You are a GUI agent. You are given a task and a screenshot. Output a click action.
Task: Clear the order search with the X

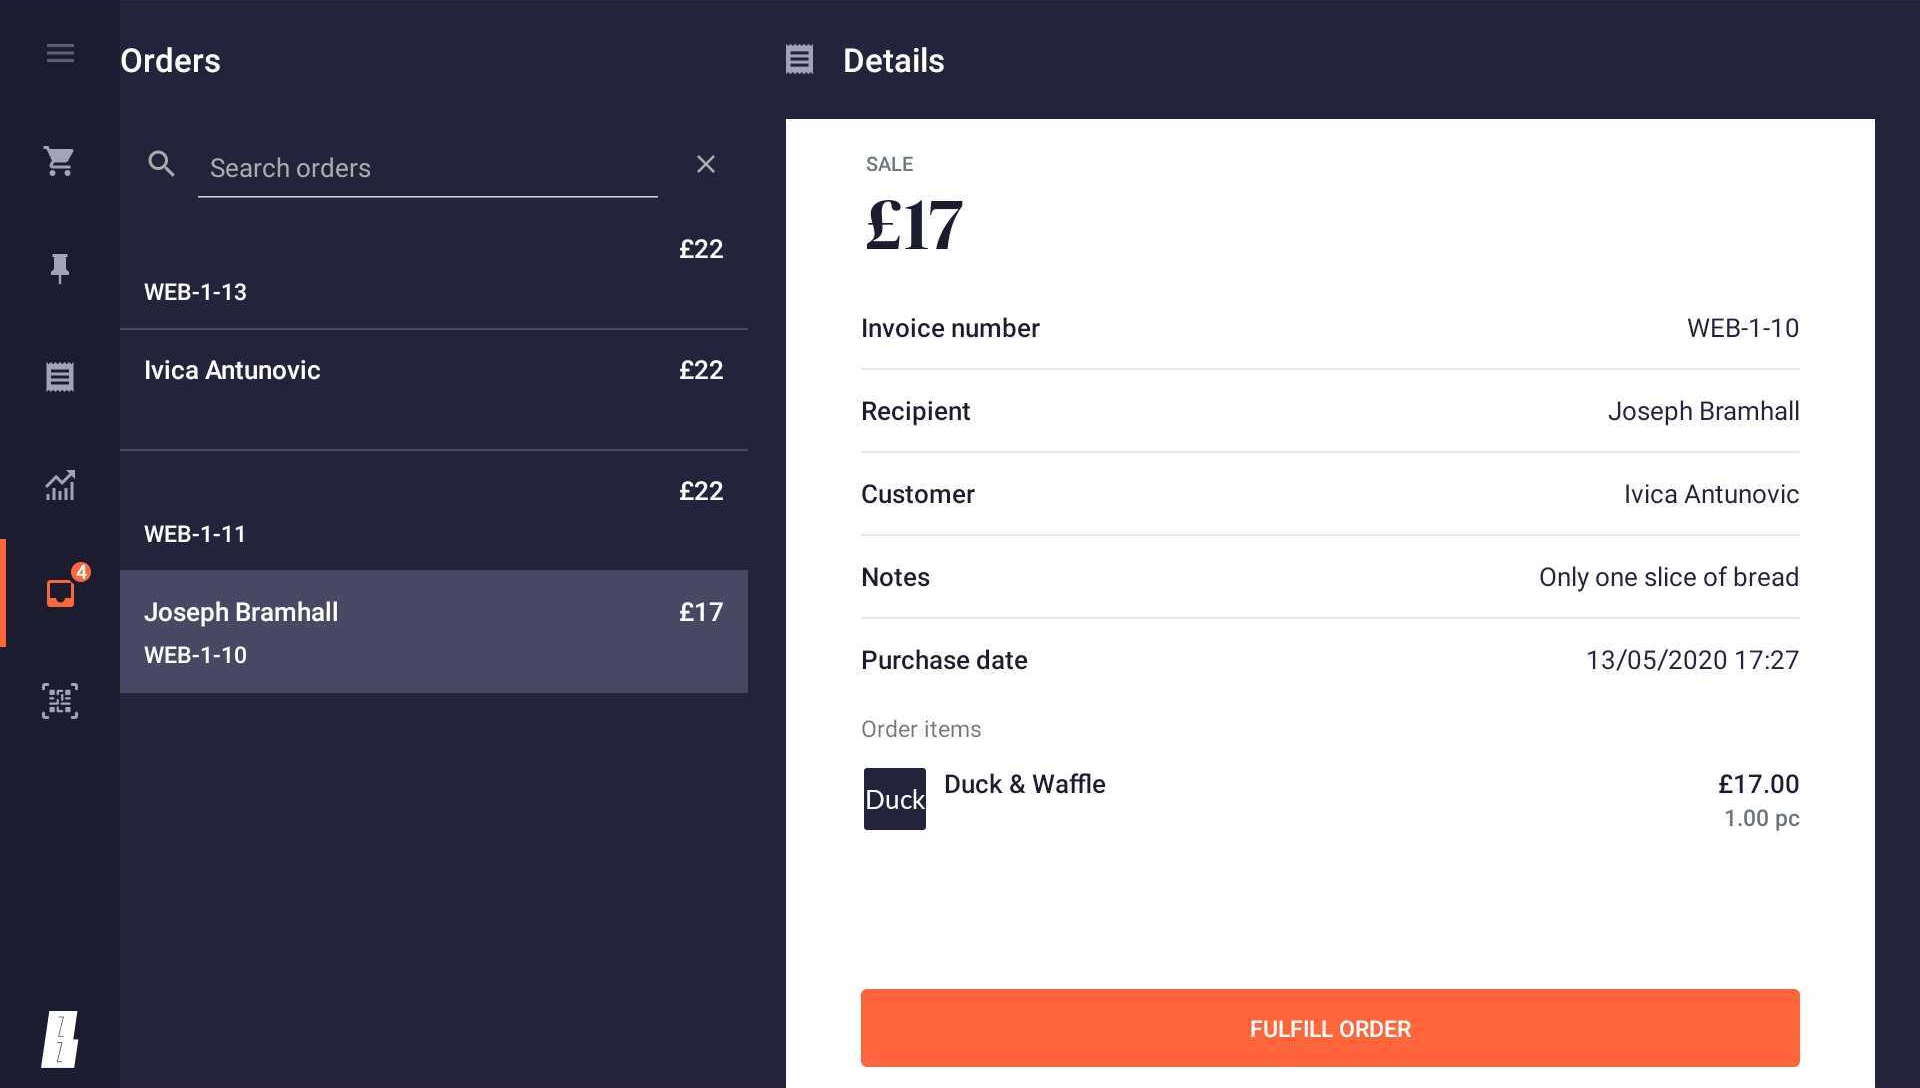point(706,164)
